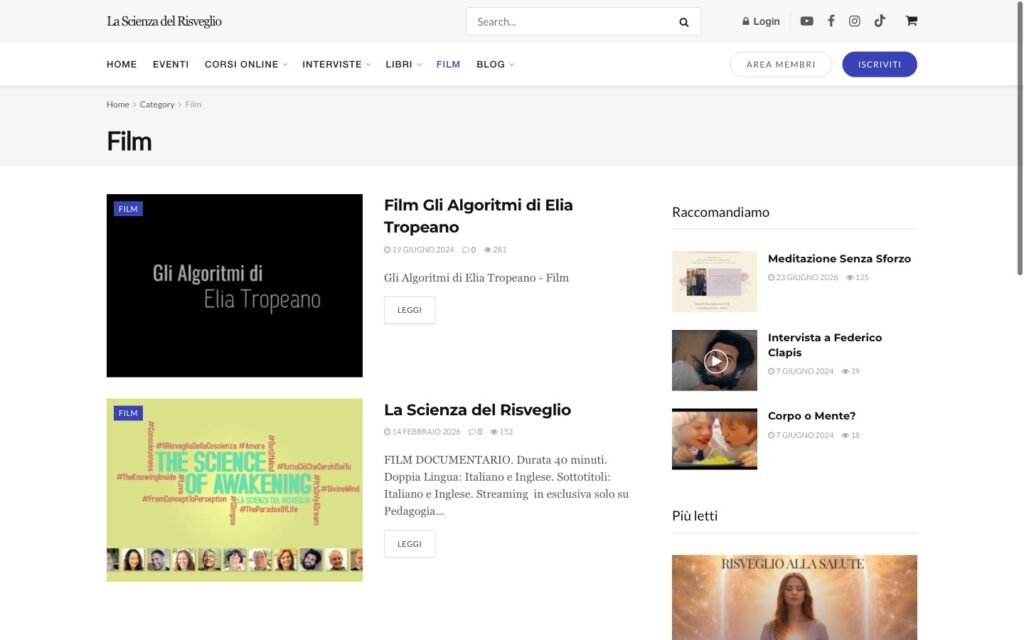The width and height of the screenshot is (1024, 640).
Task: Click the FILM tag on Algoritmi thumbnail
Action: [128, 209]
